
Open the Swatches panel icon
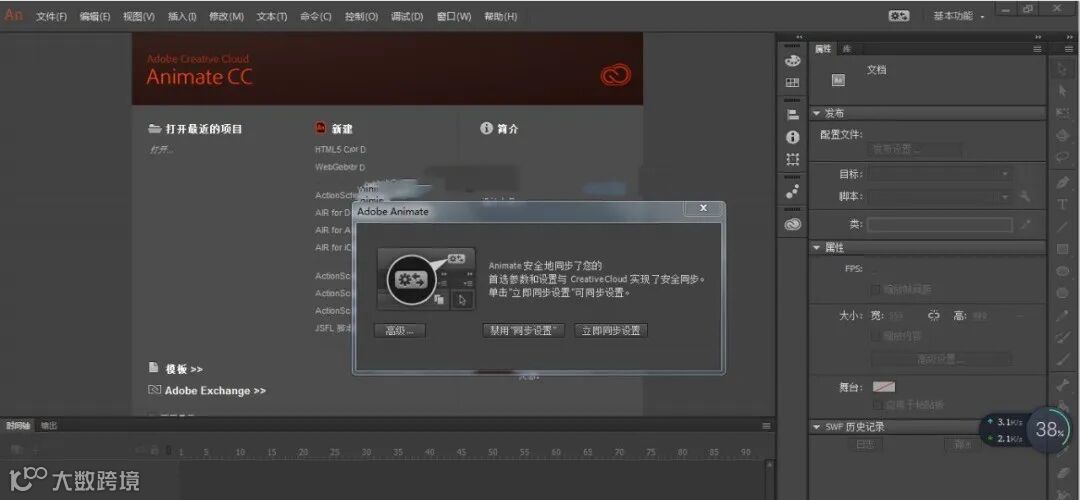(x=793, y=83)
